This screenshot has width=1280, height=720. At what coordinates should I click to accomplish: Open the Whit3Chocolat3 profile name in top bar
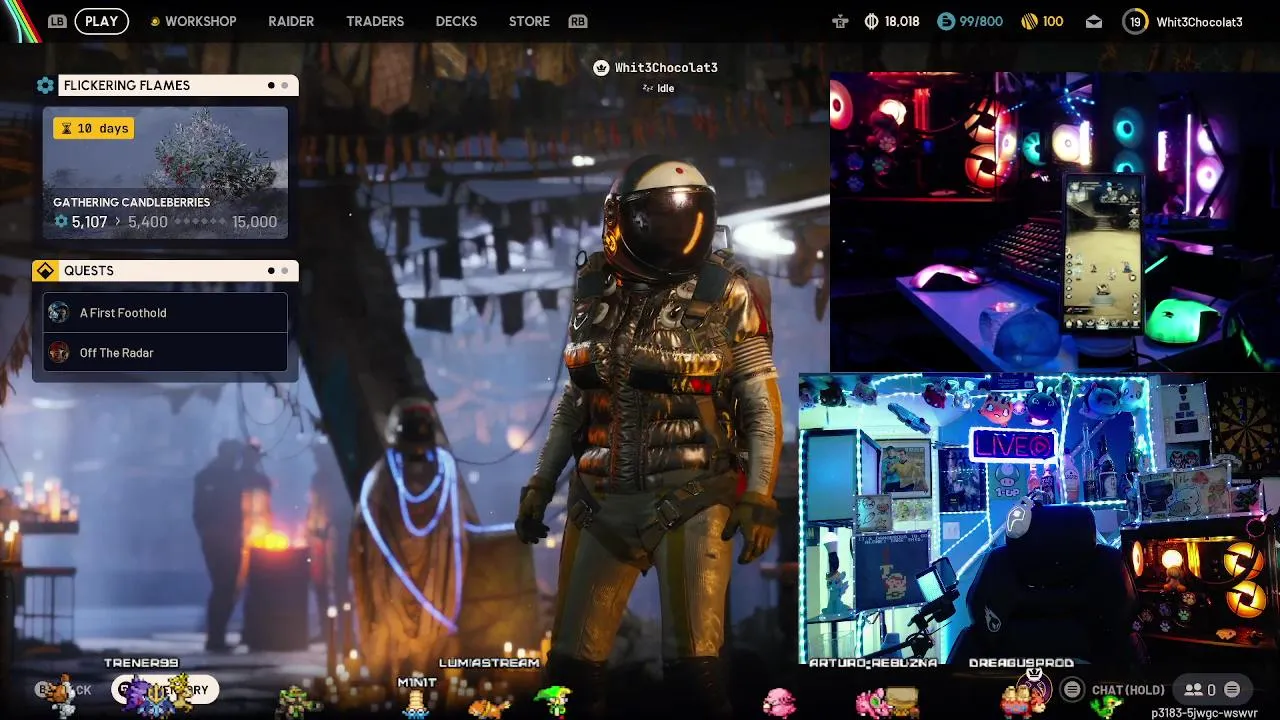[1199, 21]
